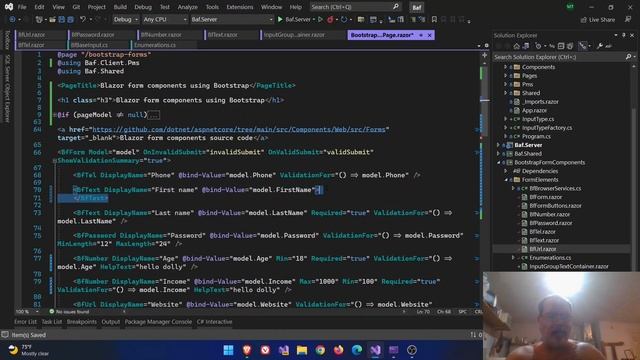Image resolution: width=640 pixels, height=360 pixels.
Task: Open the GitHub aspnetcore link in code
Action: coord(239,129)
